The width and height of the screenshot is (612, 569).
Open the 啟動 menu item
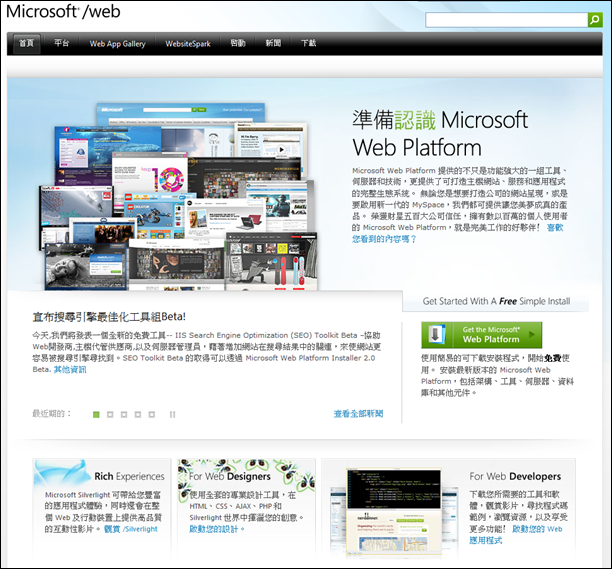point(238,43)
